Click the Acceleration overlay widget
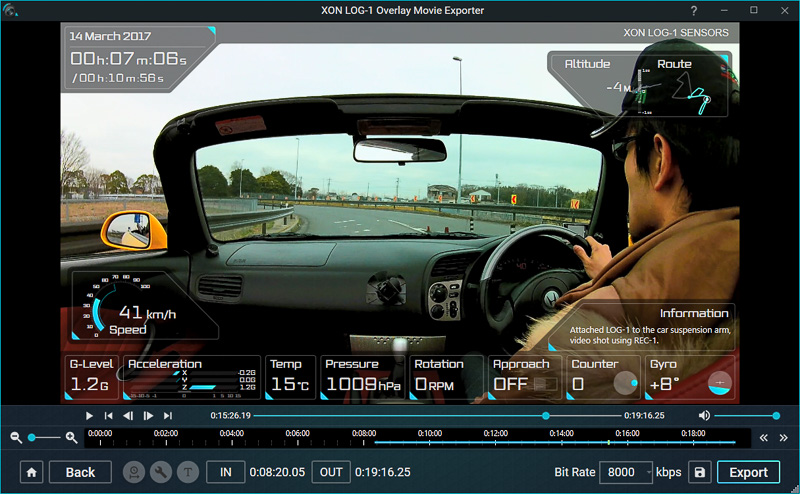The width and height of the screenshot is (800, 494). [x=192, y=377]
